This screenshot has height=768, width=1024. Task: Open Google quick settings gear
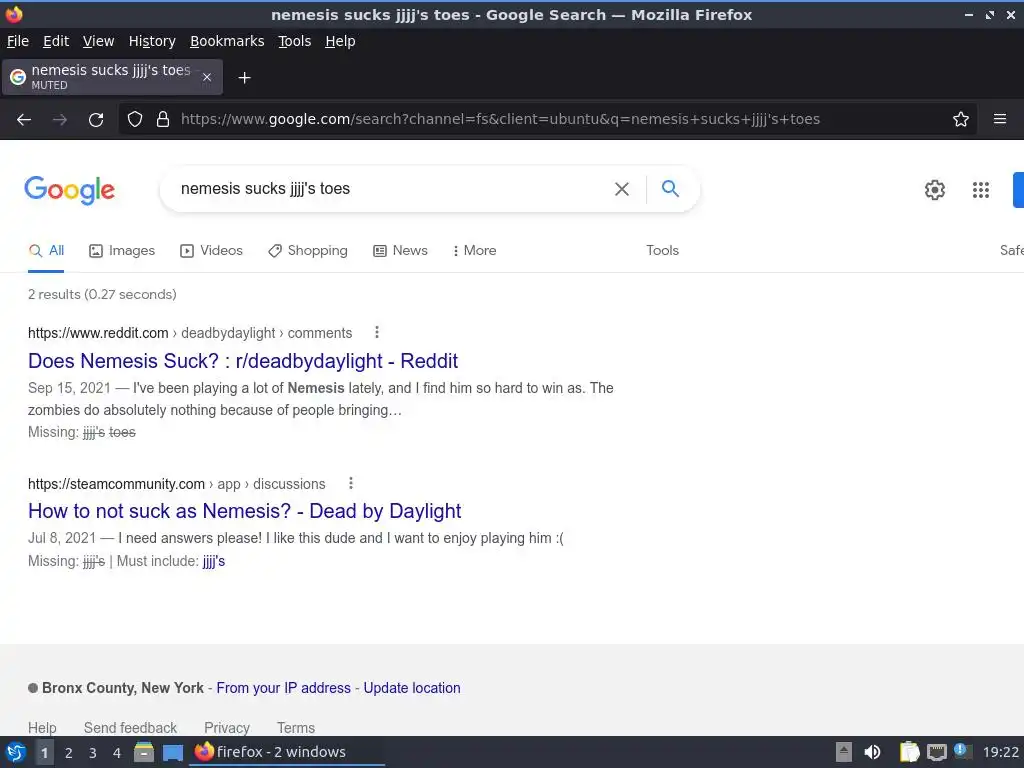click(x=935, y=190)
